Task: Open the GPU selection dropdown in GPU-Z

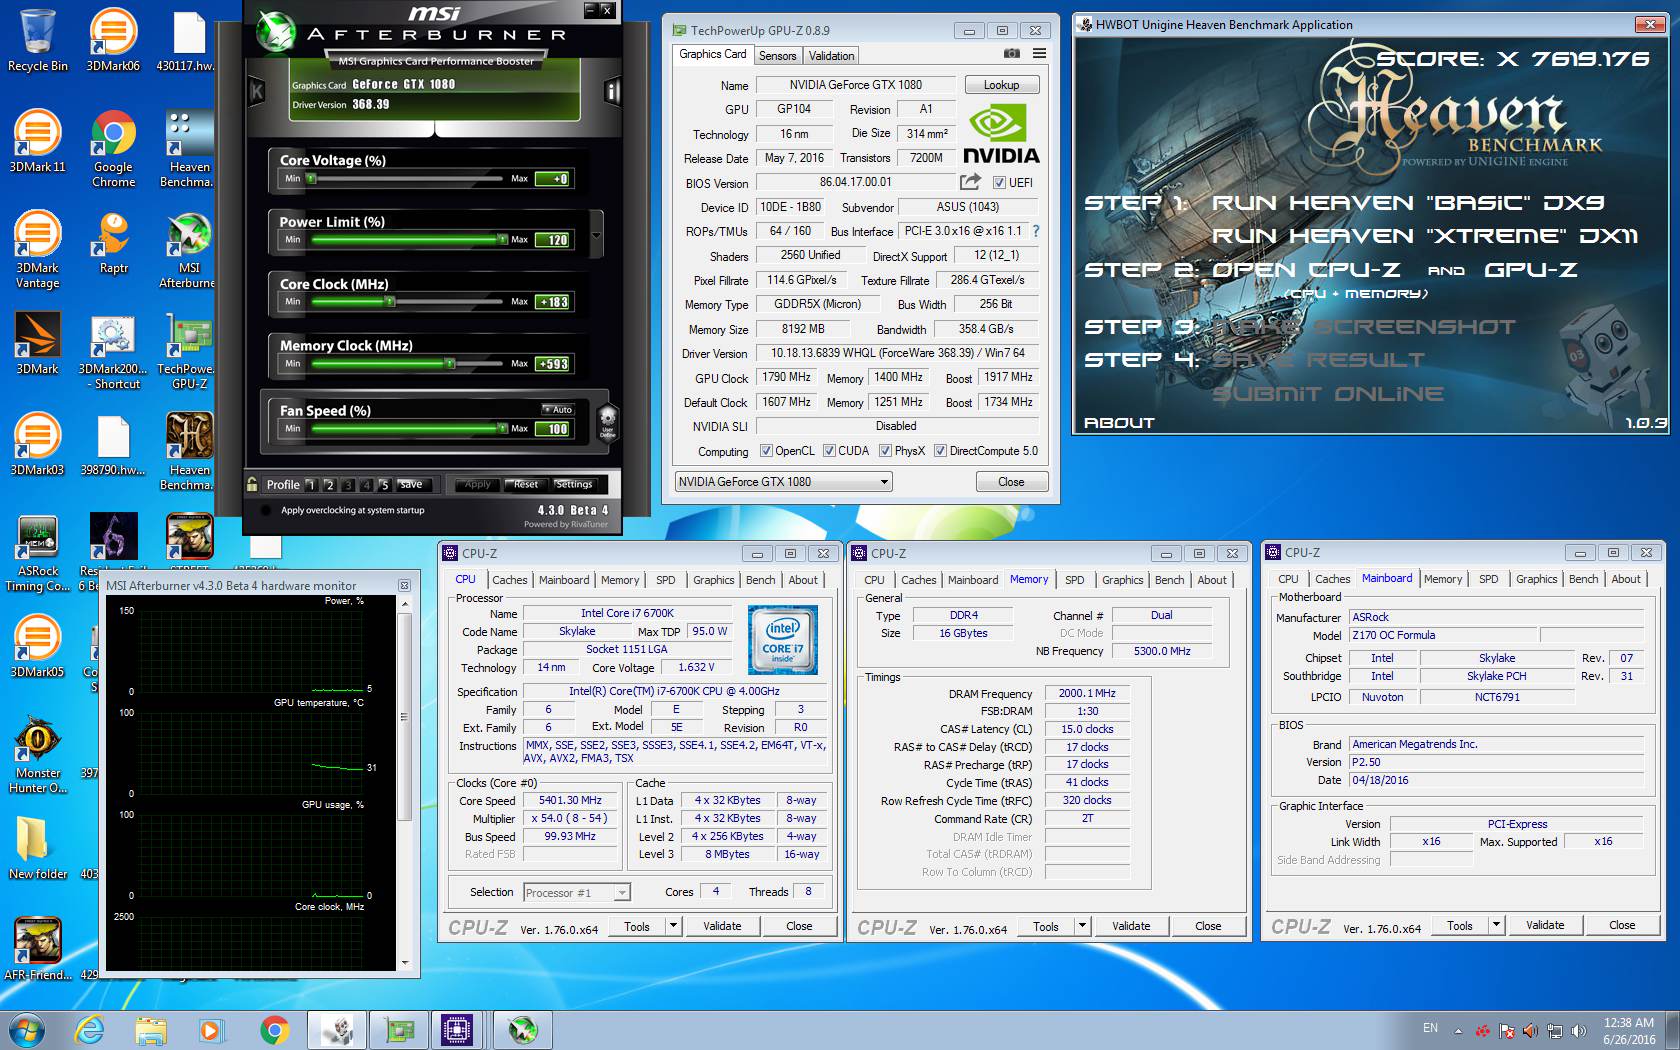Action: [884, 482]
